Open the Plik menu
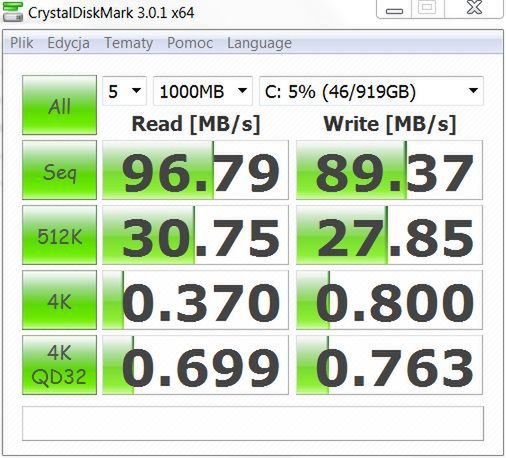 click(x=22, y=43)
